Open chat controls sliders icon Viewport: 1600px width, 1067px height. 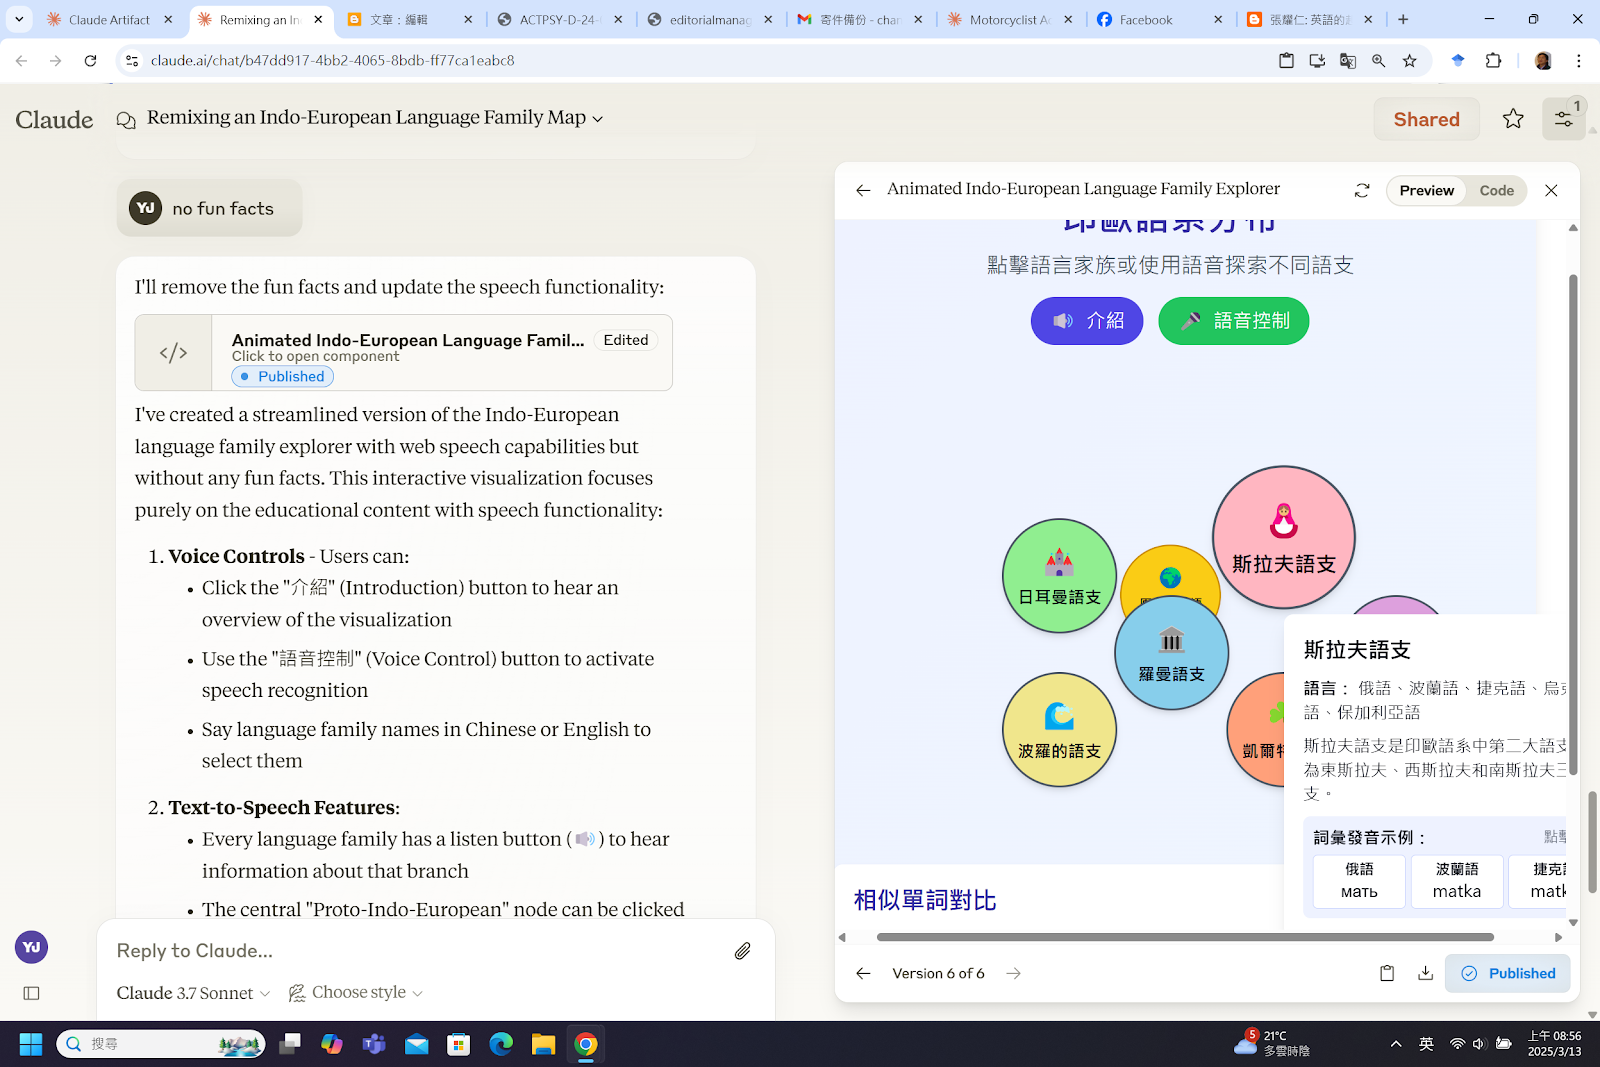pos(1563,119)
